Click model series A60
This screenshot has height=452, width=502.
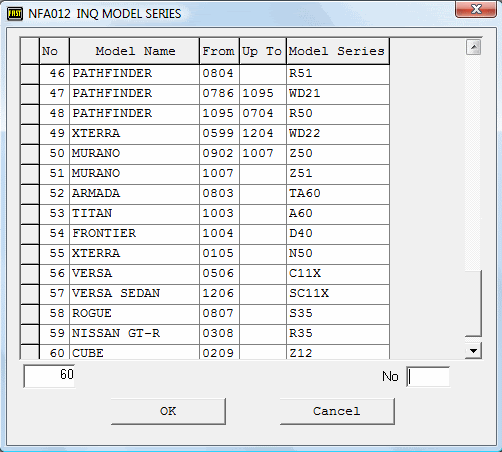click(x=301, y=213)
